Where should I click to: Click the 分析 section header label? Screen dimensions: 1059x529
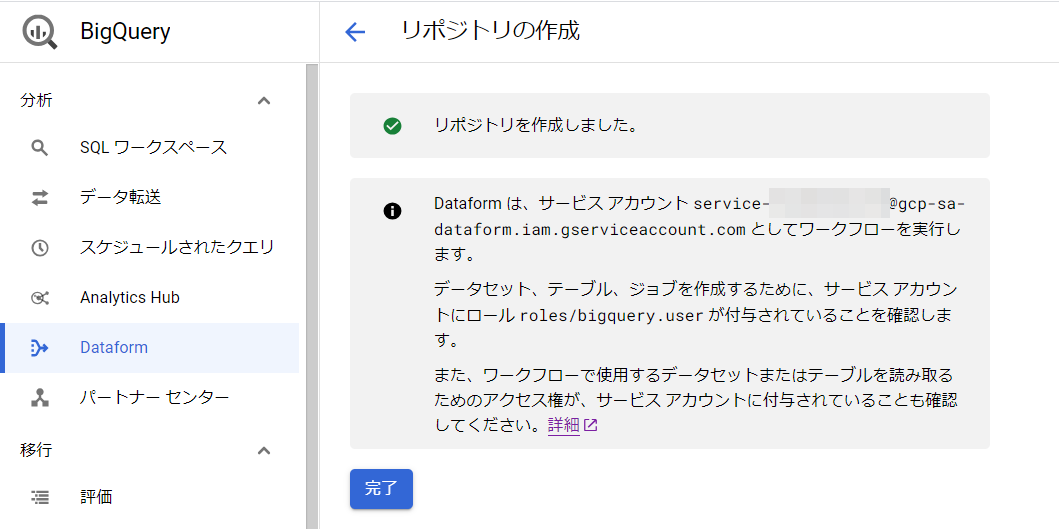(x=36, y=101)
